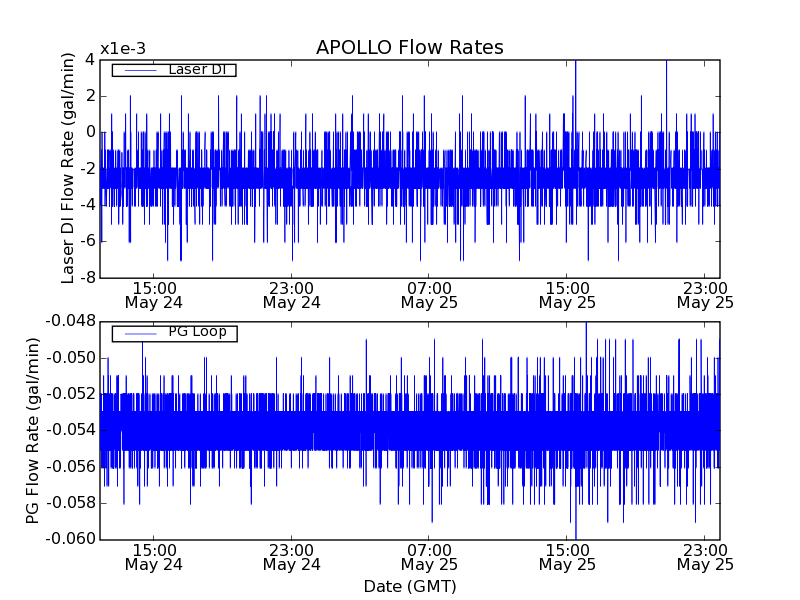Click the Date (GMT) x-axis label
The width and height of the screenshot is (800, 600).
[409, 586]
